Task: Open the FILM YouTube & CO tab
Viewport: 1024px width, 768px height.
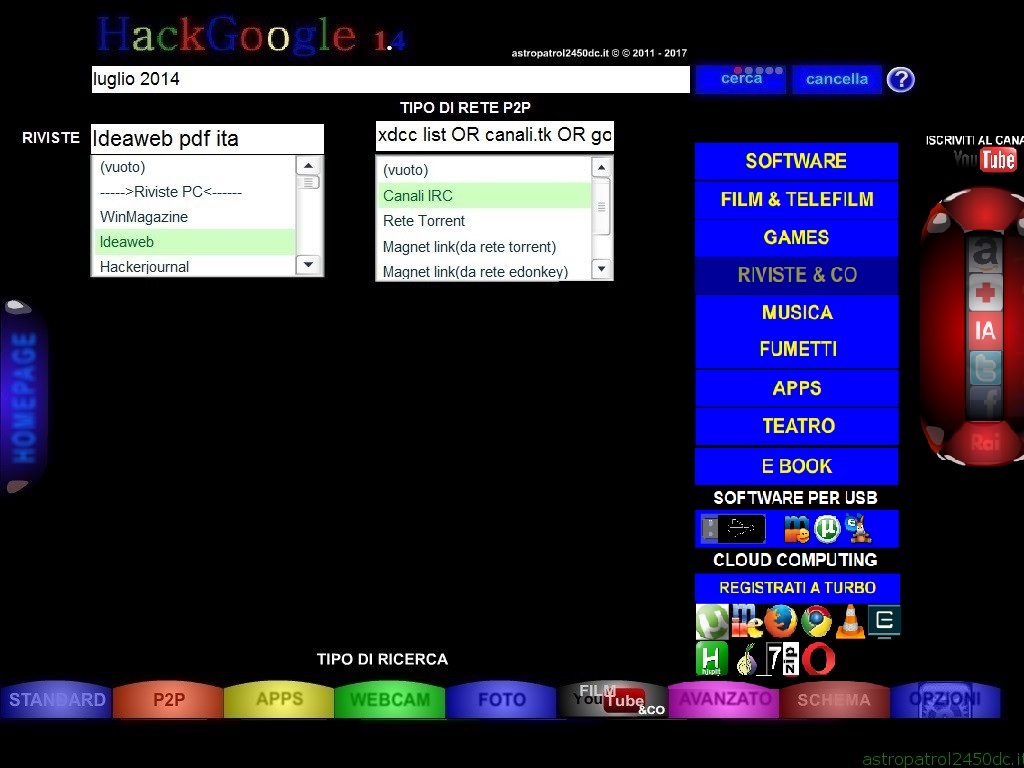Action: tap(613, 699)
